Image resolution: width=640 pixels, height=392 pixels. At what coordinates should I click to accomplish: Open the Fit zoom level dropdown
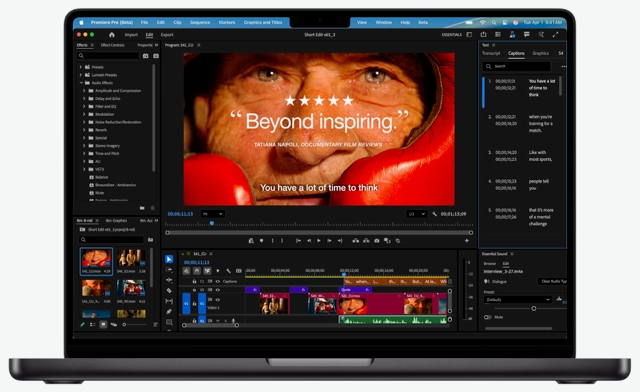212,214
